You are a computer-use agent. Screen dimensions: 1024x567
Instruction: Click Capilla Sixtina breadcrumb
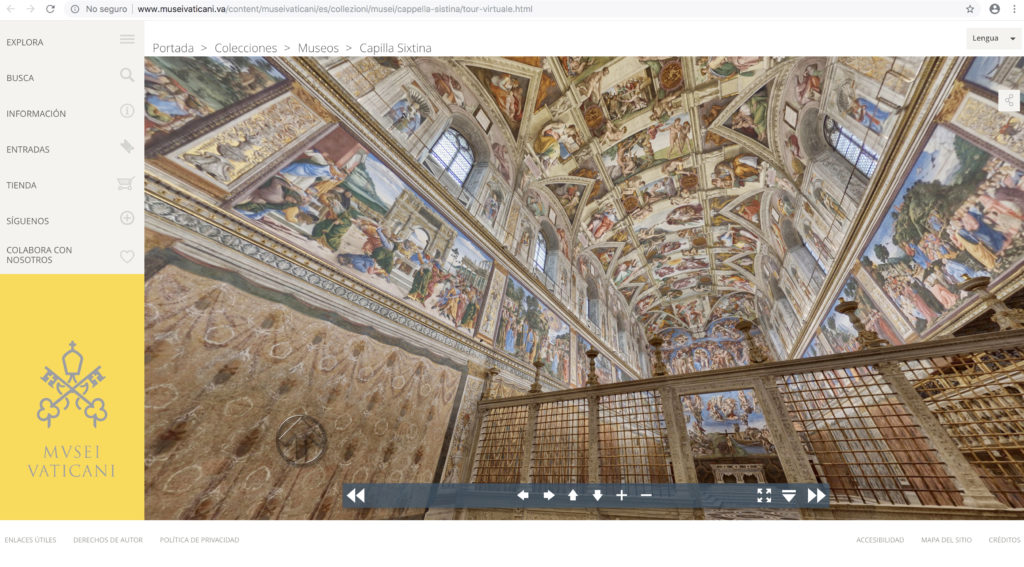click(x=395, y=48)
